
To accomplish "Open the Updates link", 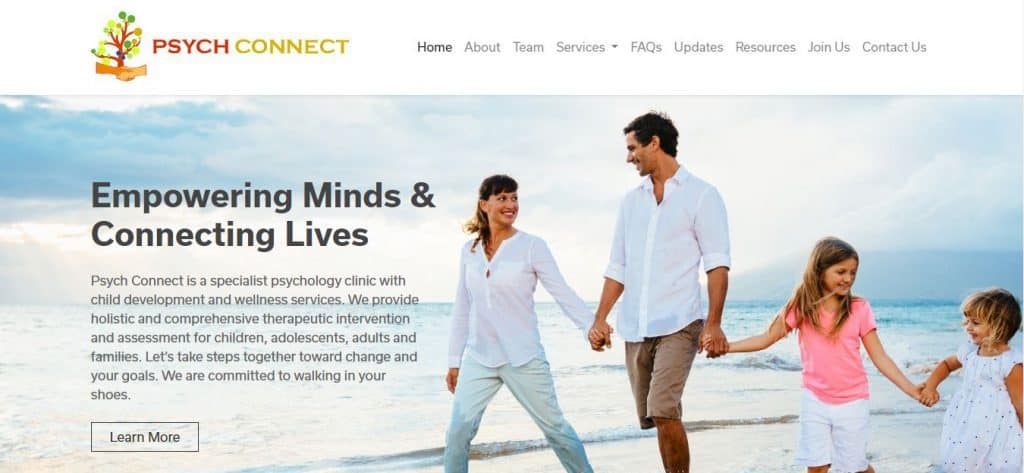I will [x=698, y=47].
